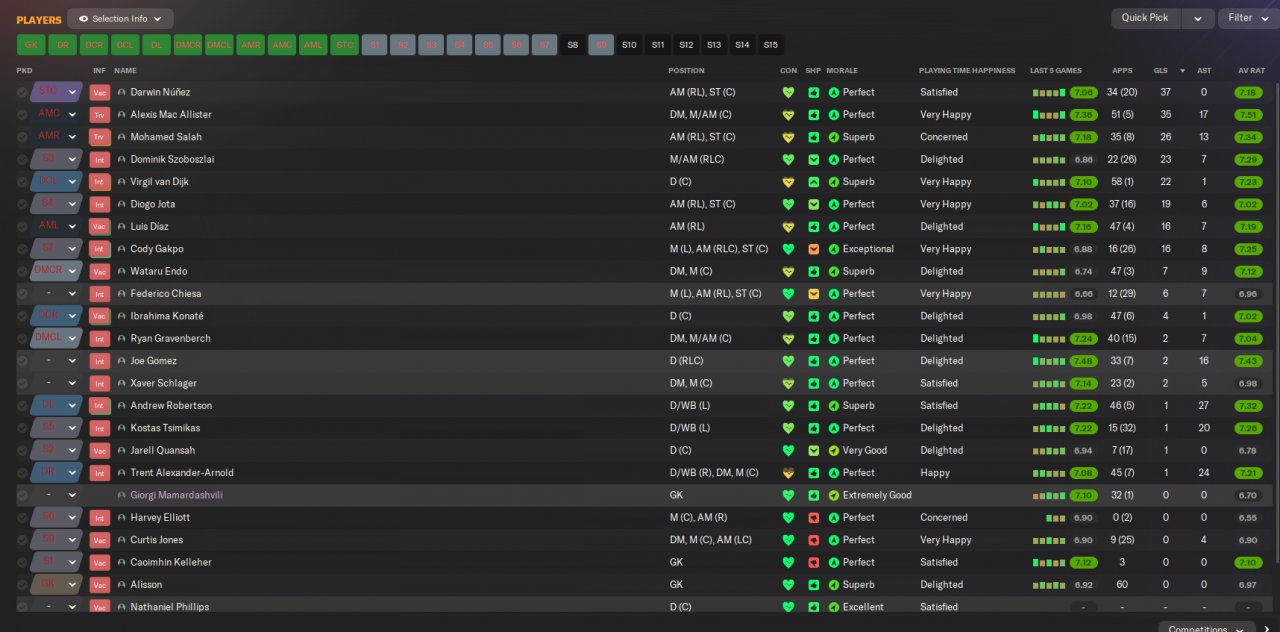Select the DCR position slot
The width and height of the screenshot is (1280, 632).
[93, 45]
